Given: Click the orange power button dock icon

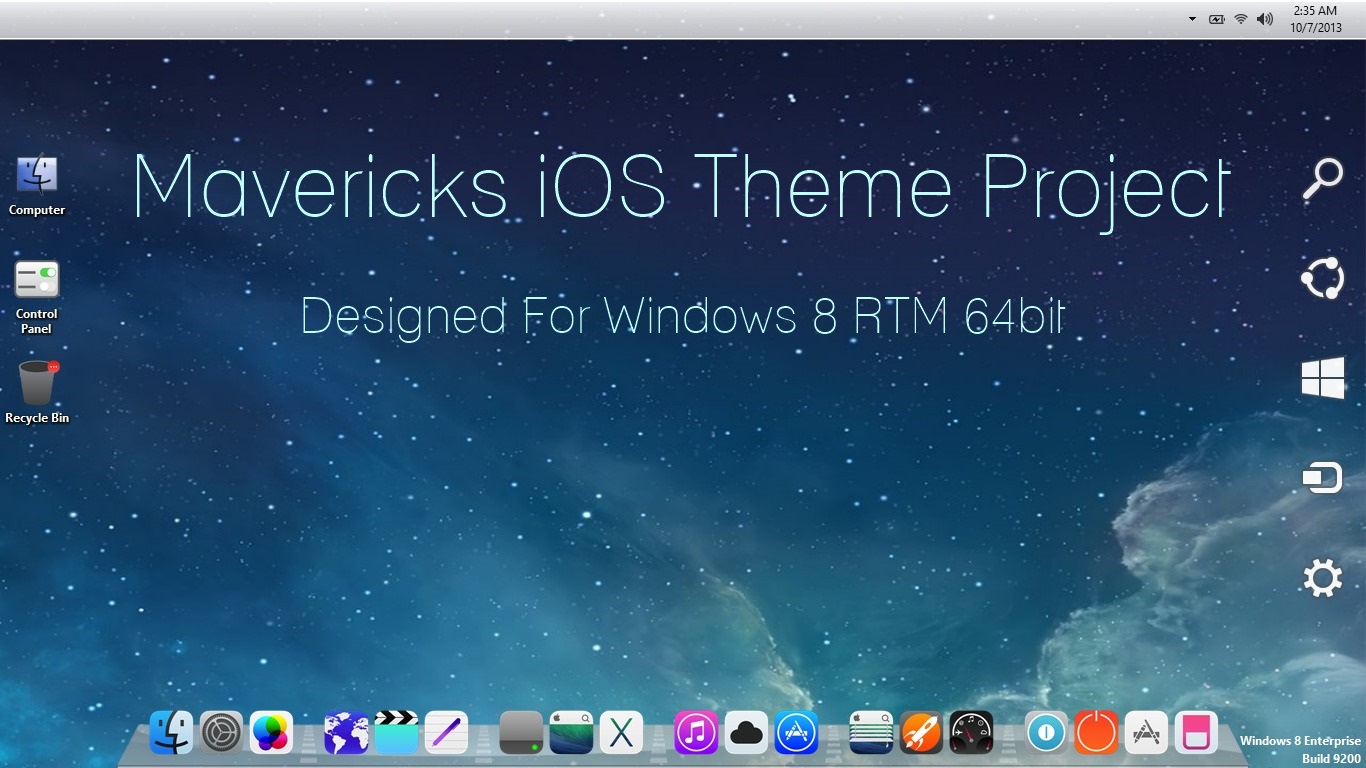Looking at the screenshot, I should 1096,733.
